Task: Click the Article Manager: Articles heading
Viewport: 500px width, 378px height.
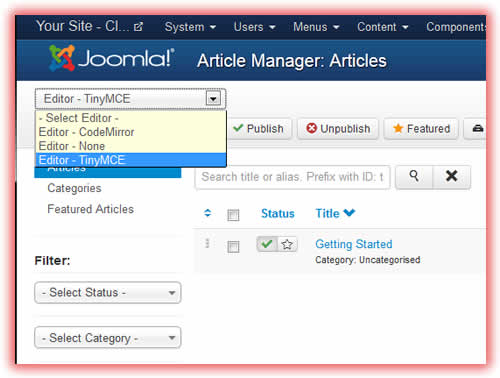Action: [x=292, y=61]
